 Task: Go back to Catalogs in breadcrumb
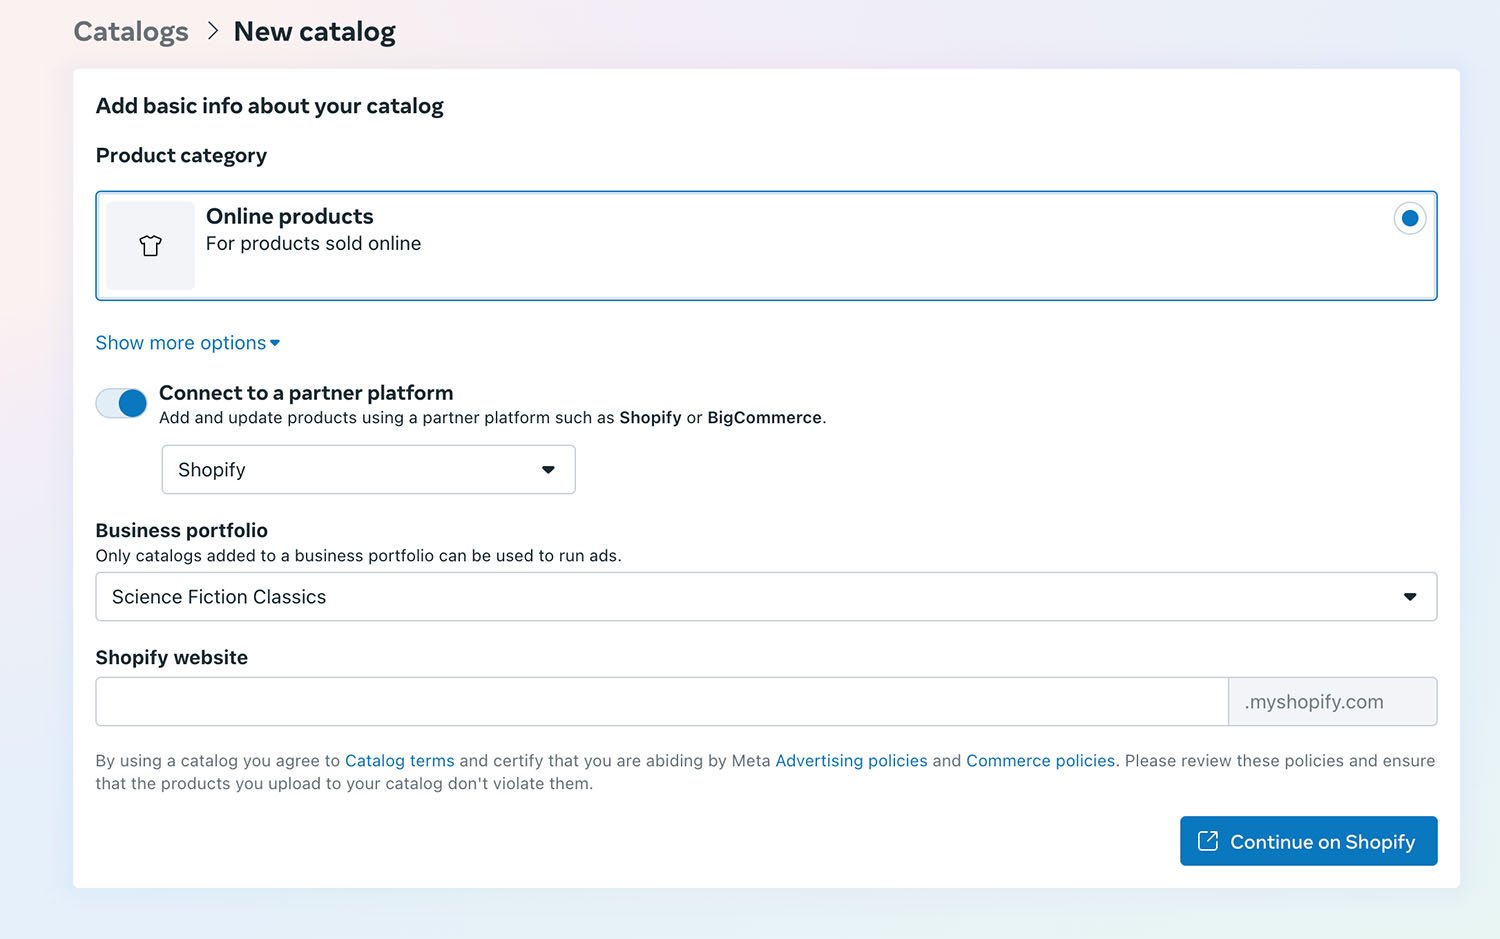coord(131,32)
